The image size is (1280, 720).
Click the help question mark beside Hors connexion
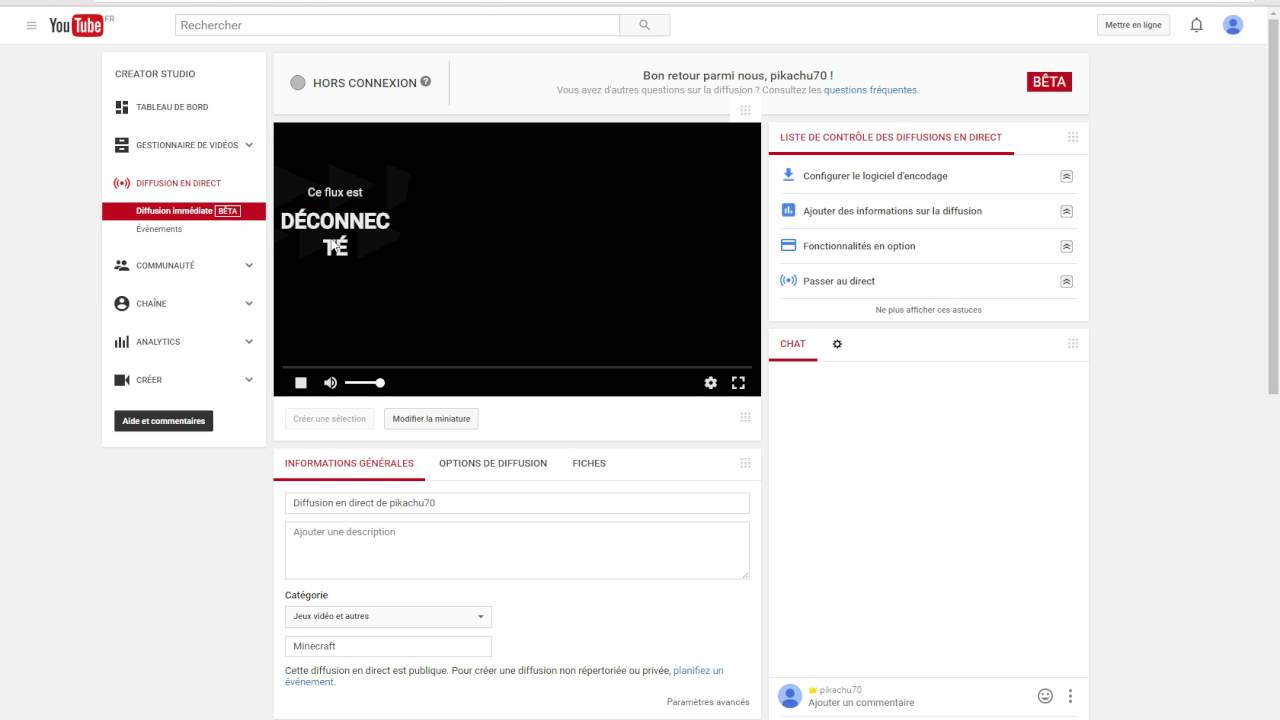click(x=426, y=82)
